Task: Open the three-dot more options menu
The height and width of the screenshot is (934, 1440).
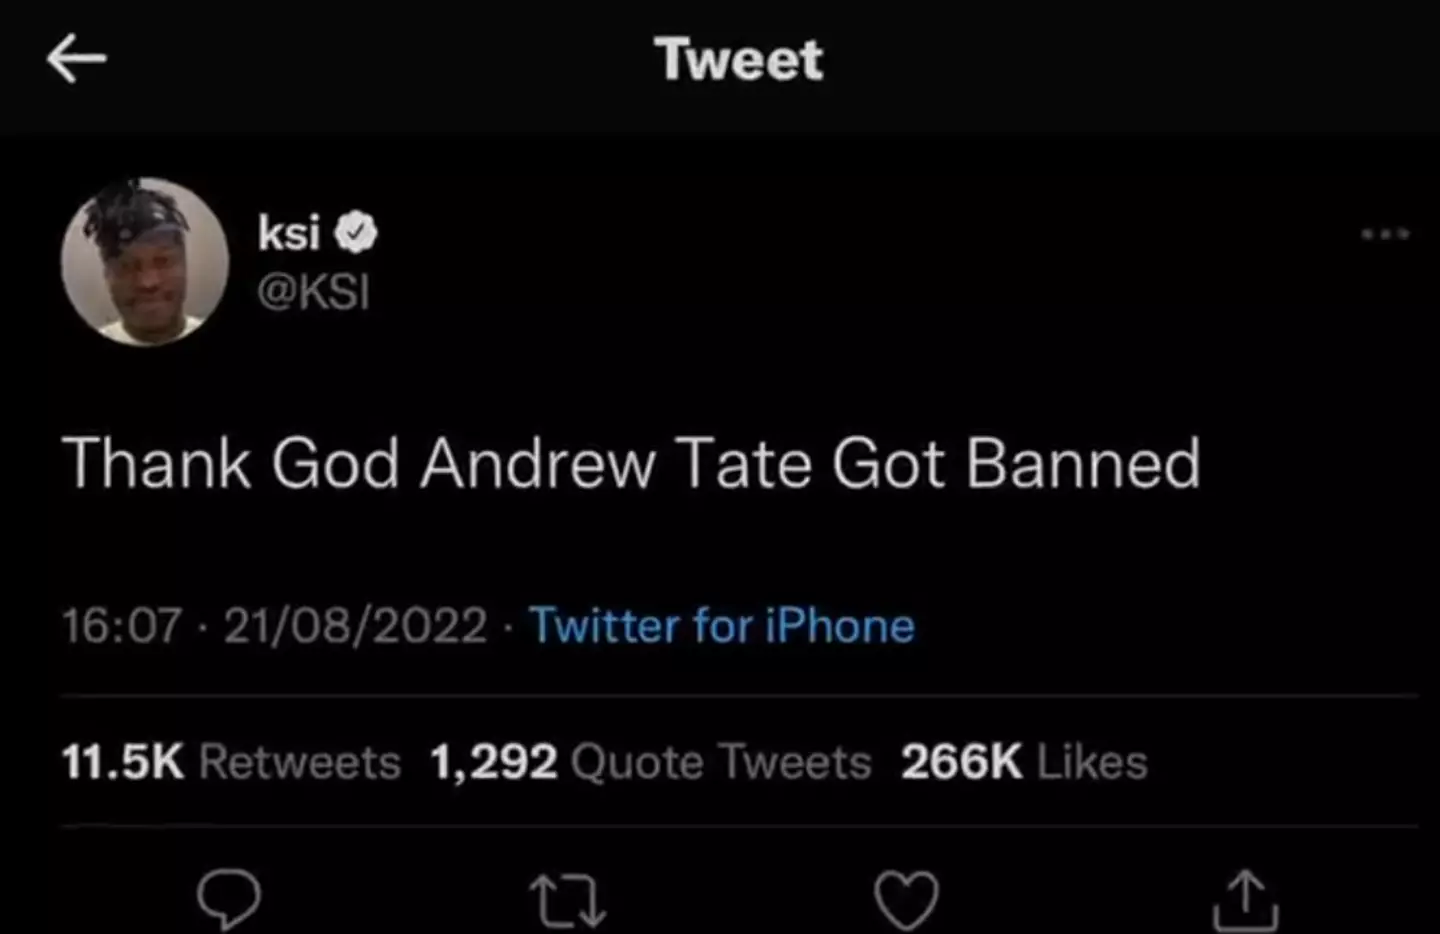Action: [1385, 234]
